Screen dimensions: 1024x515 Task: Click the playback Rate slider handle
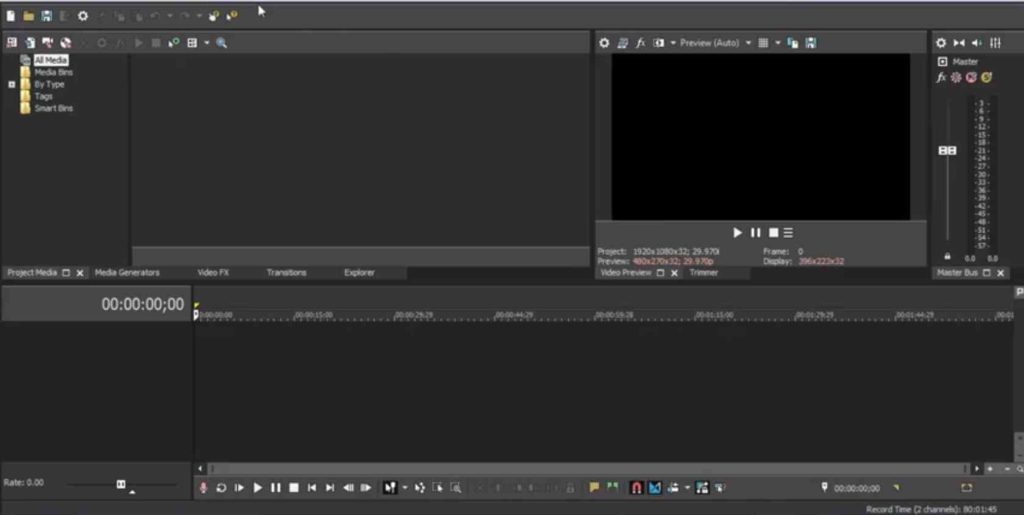121,484
